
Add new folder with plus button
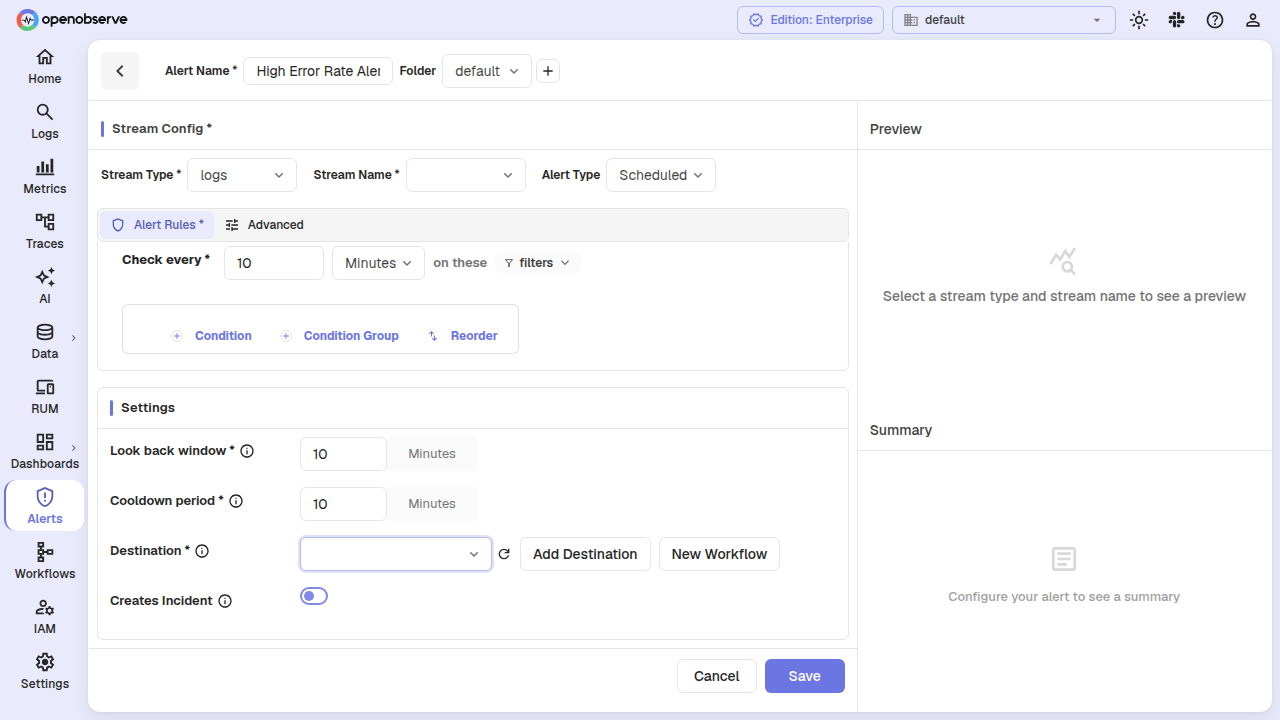pyautogui.click(x=548, y=71)
